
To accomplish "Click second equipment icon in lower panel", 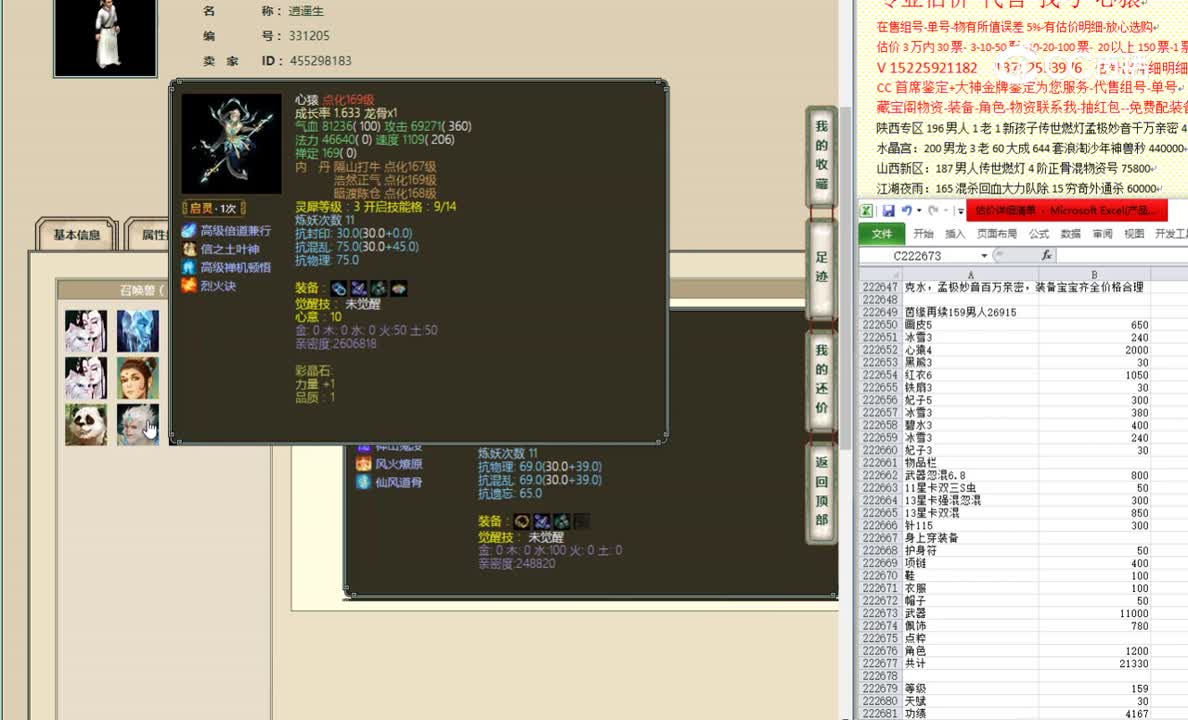I will (x=541, y=521).
